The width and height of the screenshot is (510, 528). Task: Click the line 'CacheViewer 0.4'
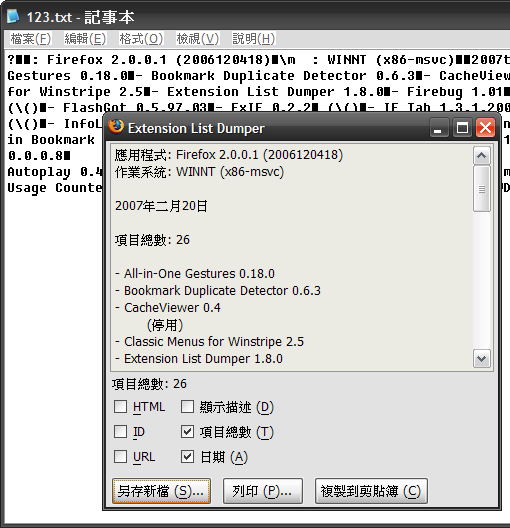168,307
